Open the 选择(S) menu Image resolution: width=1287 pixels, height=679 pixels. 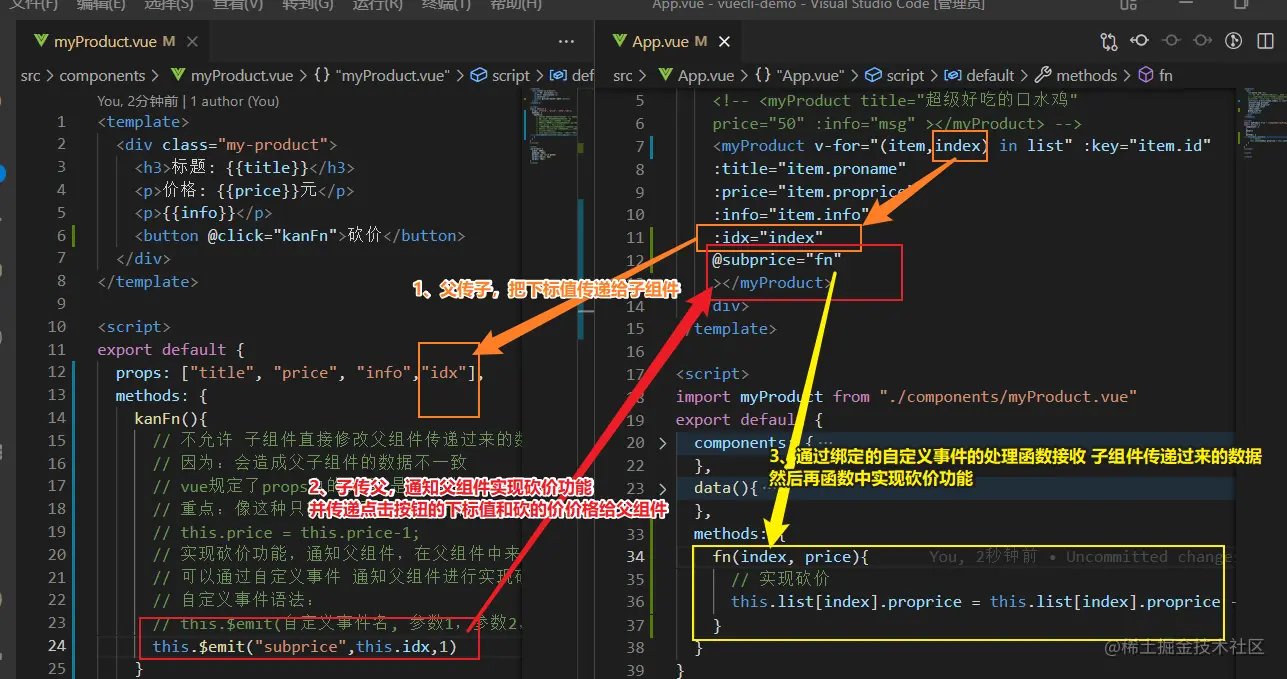(x=169, y=5)
